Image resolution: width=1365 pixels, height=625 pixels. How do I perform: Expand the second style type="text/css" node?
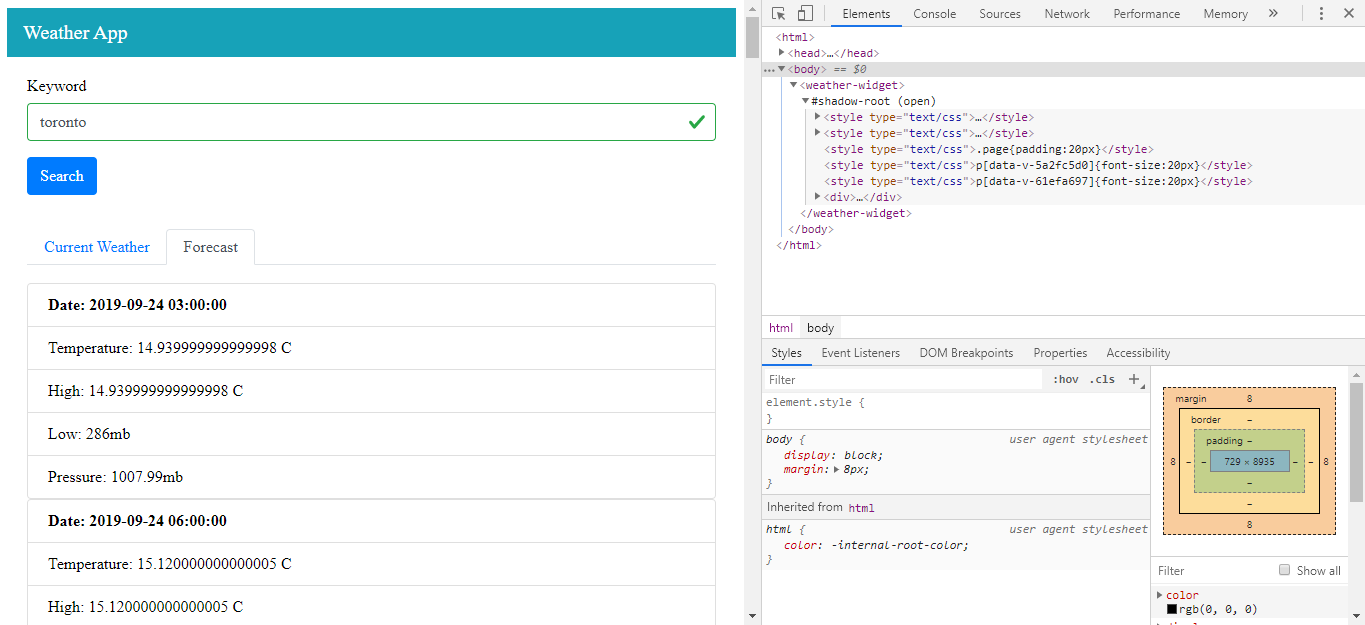(x=818, y=133)
